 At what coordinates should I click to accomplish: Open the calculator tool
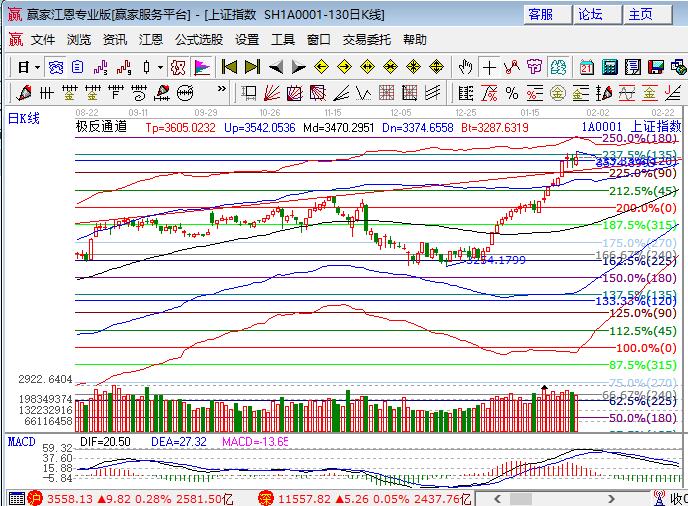(x=610, y=67)
